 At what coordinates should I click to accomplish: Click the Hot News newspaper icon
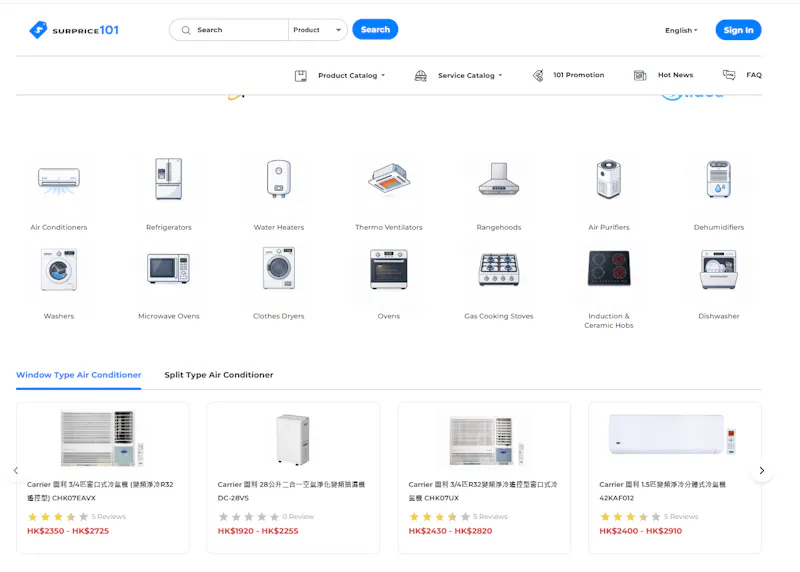(640, 76)
